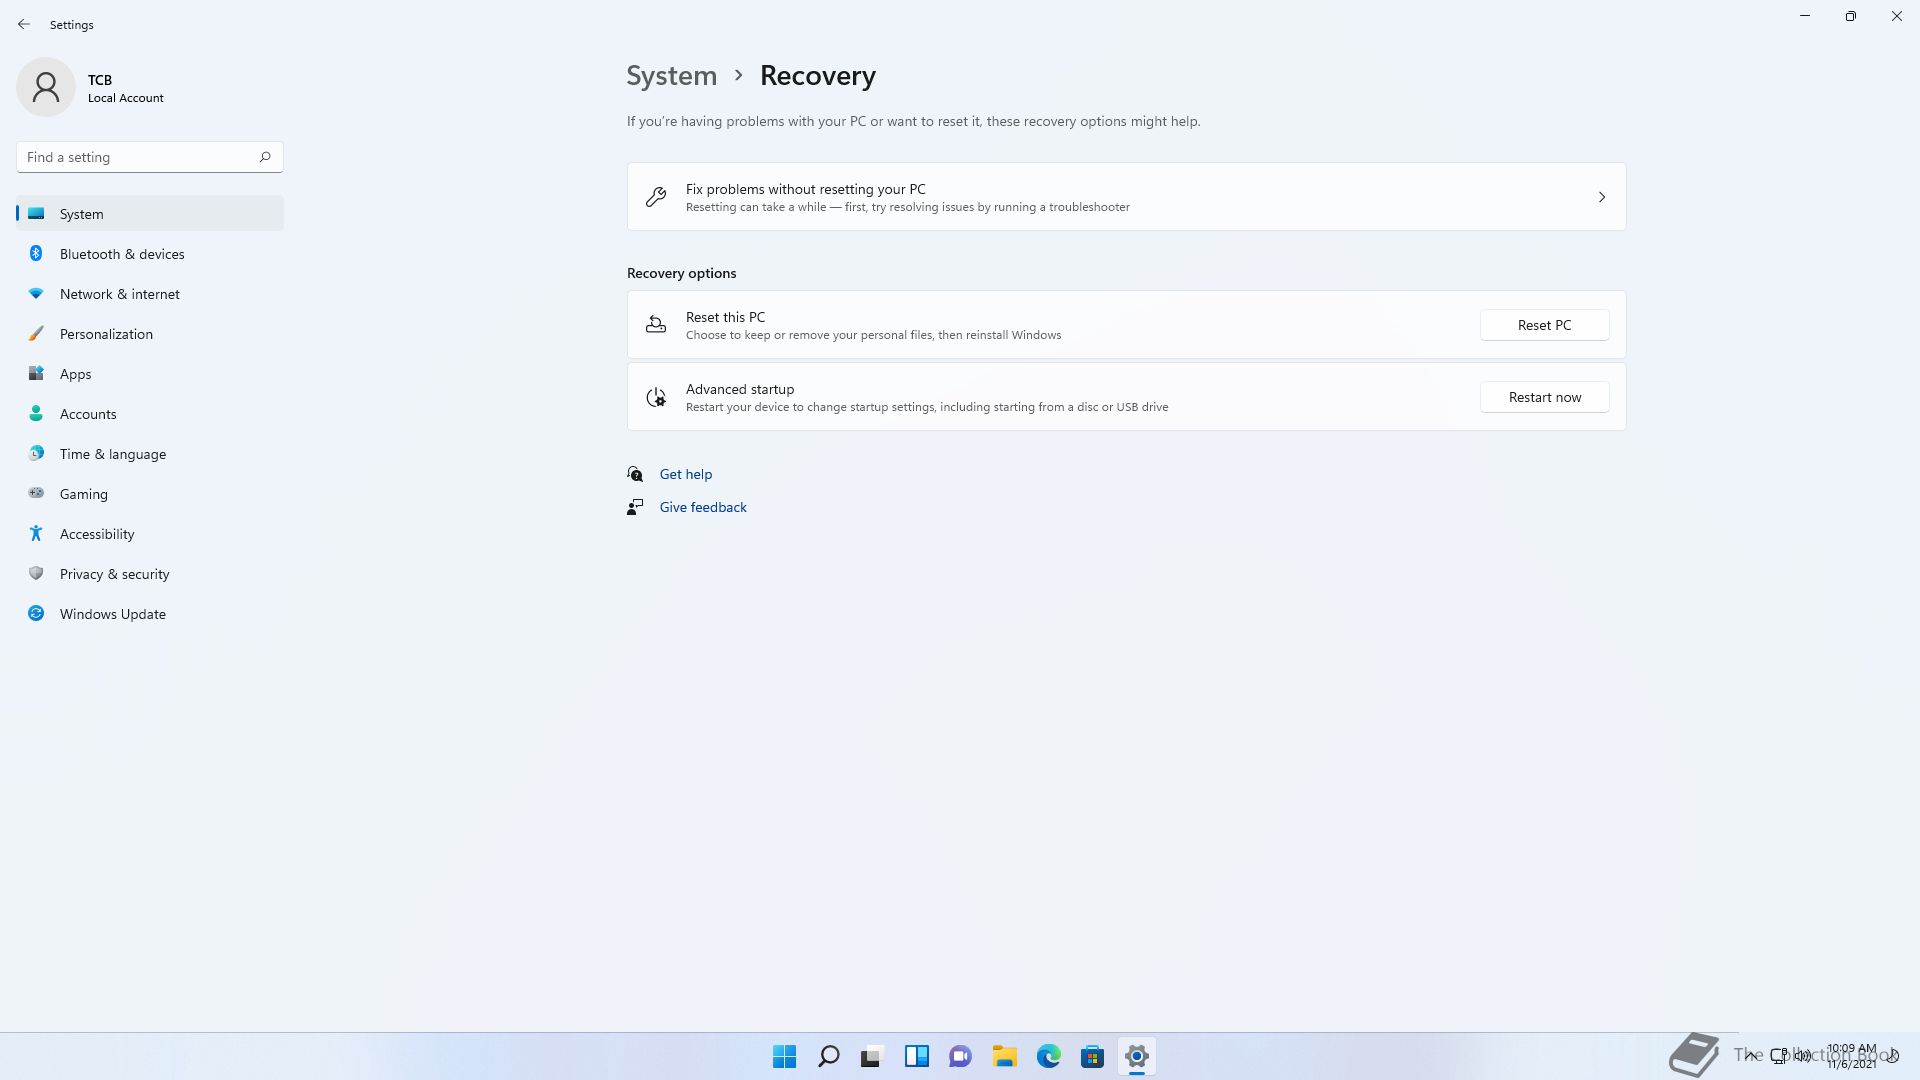Click the Reset PC button
1920x1080 pixels.
1544,325
